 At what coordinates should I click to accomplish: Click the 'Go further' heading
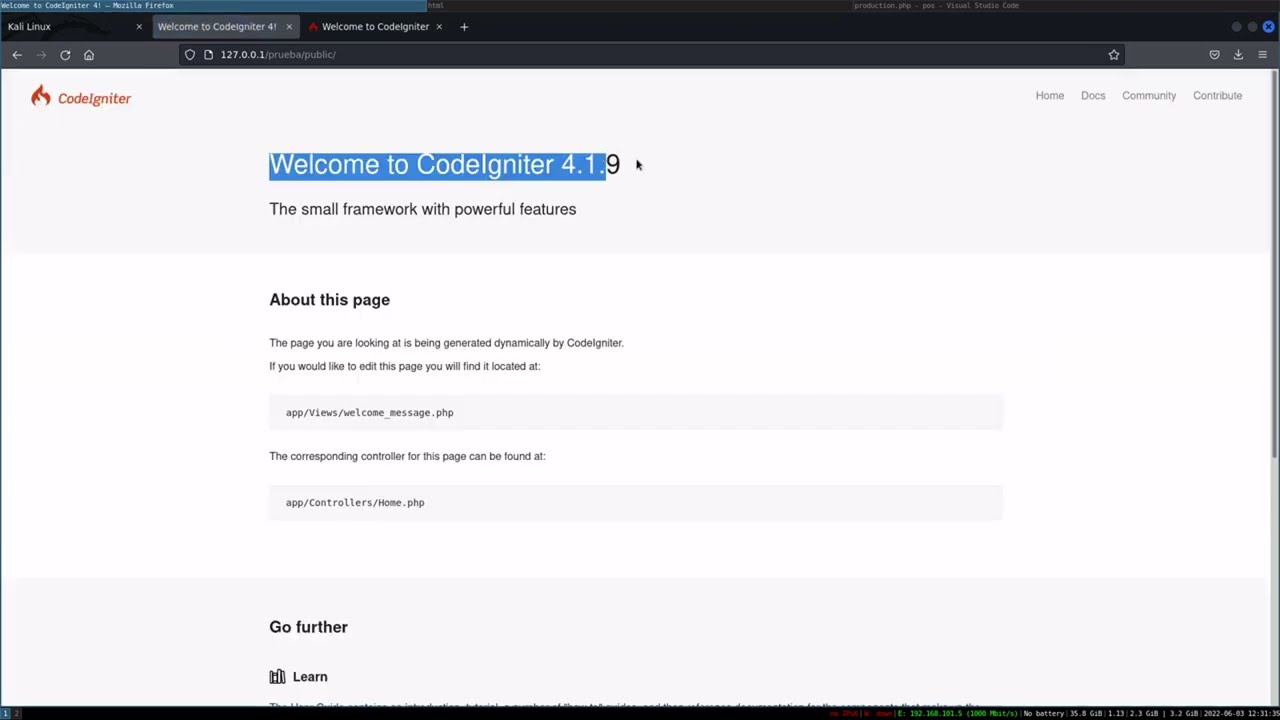308,627
